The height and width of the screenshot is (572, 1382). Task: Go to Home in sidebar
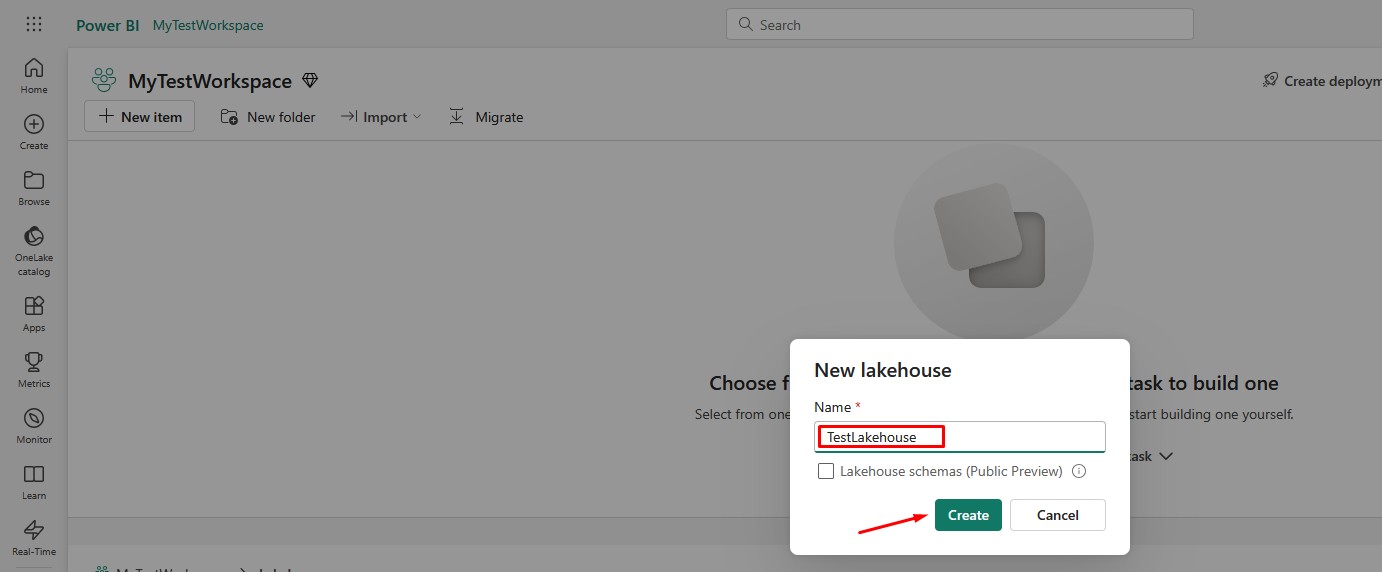[34, 76]
